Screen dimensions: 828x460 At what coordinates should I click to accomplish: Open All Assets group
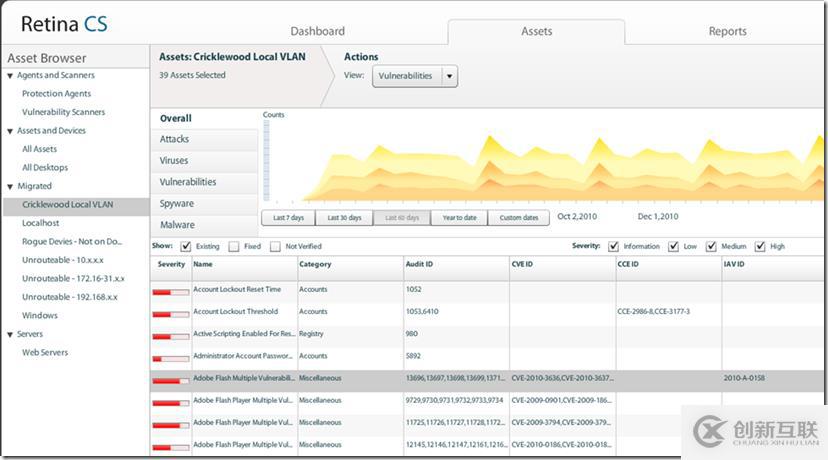tap(40, 149)
